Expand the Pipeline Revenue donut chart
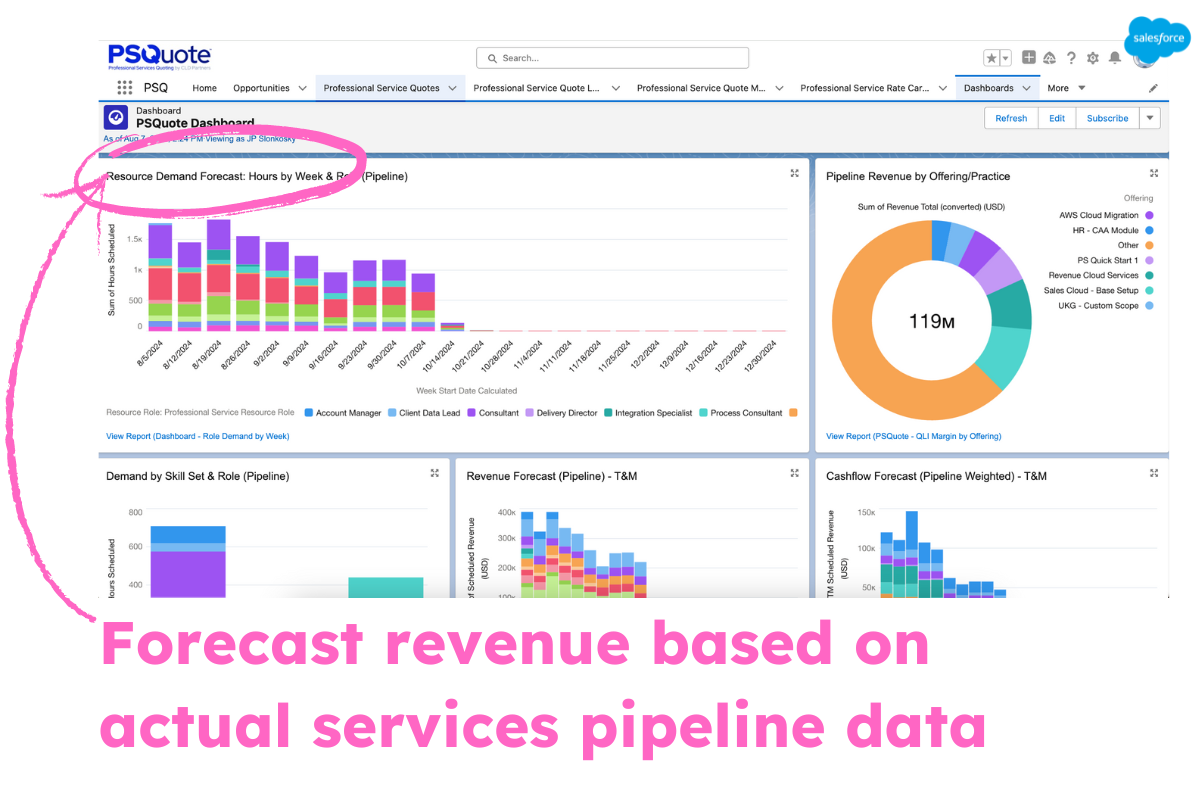1200x800 pixels. pos(1154,173)
